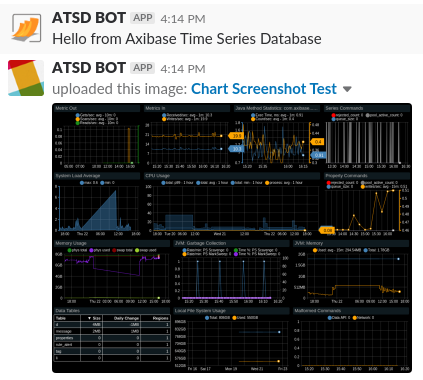423x380 pixels.
Task: Click the APP badge in first message
Action: click(143, 18)
